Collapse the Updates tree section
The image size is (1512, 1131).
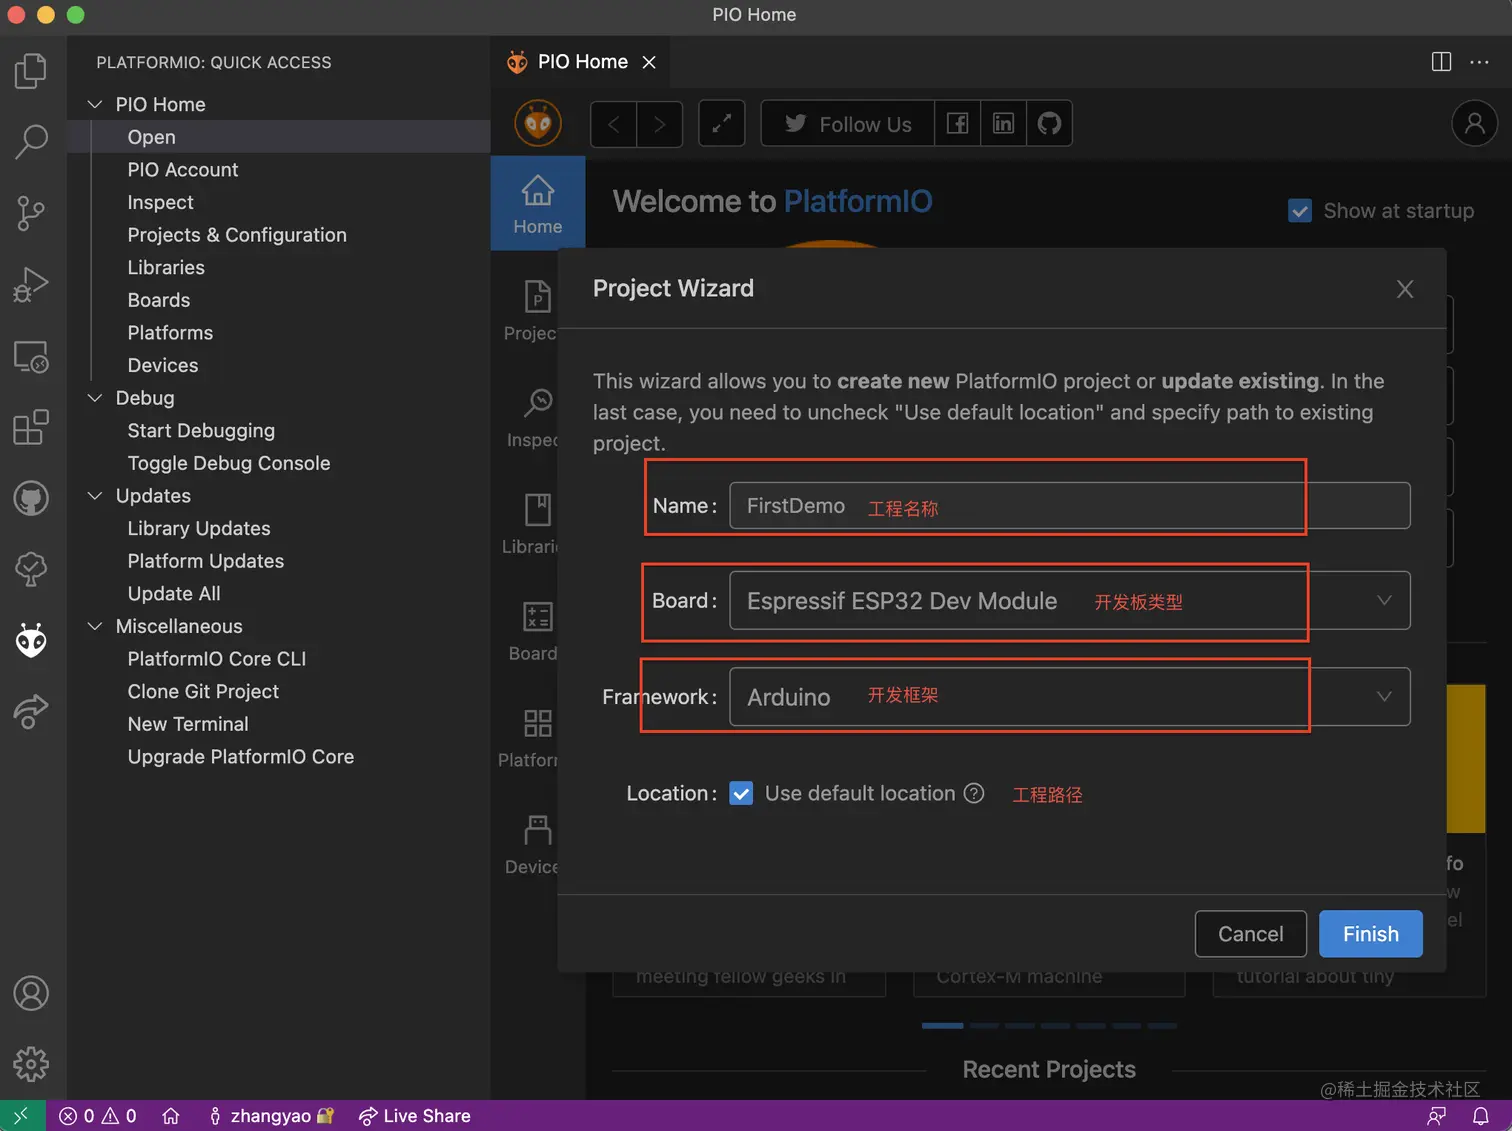[x=95, y=496]
